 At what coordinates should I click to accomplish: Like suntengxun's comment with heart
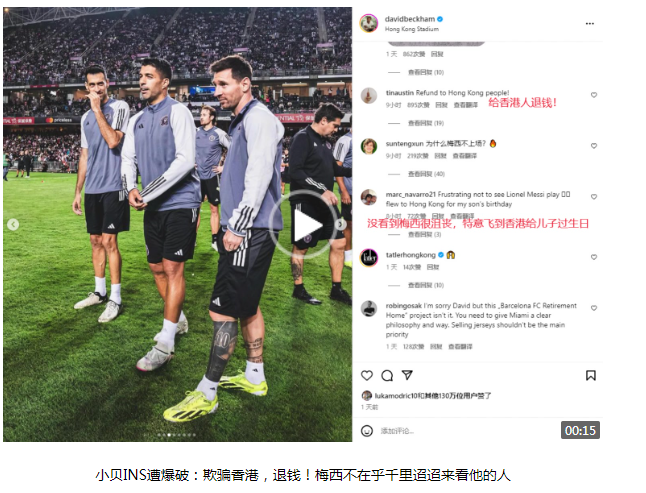click(594, 146)
